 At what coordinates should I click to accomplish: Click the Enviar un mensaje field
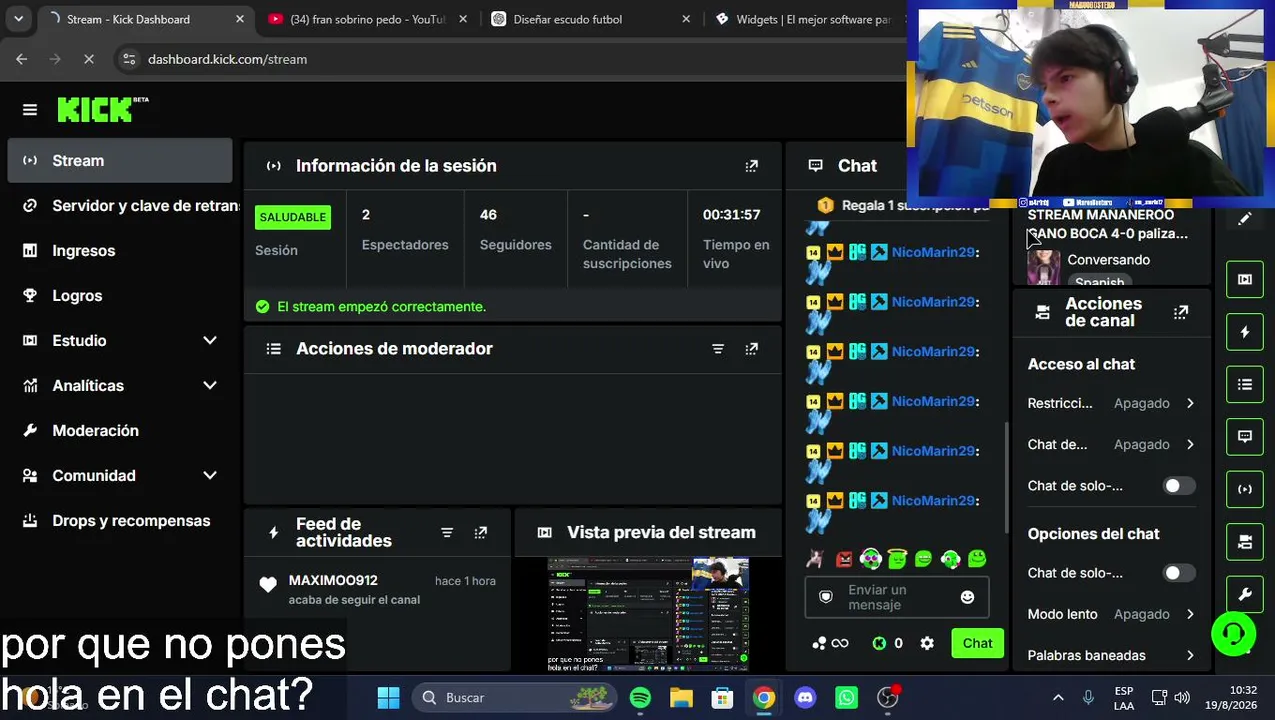click(x=895, y=598)
